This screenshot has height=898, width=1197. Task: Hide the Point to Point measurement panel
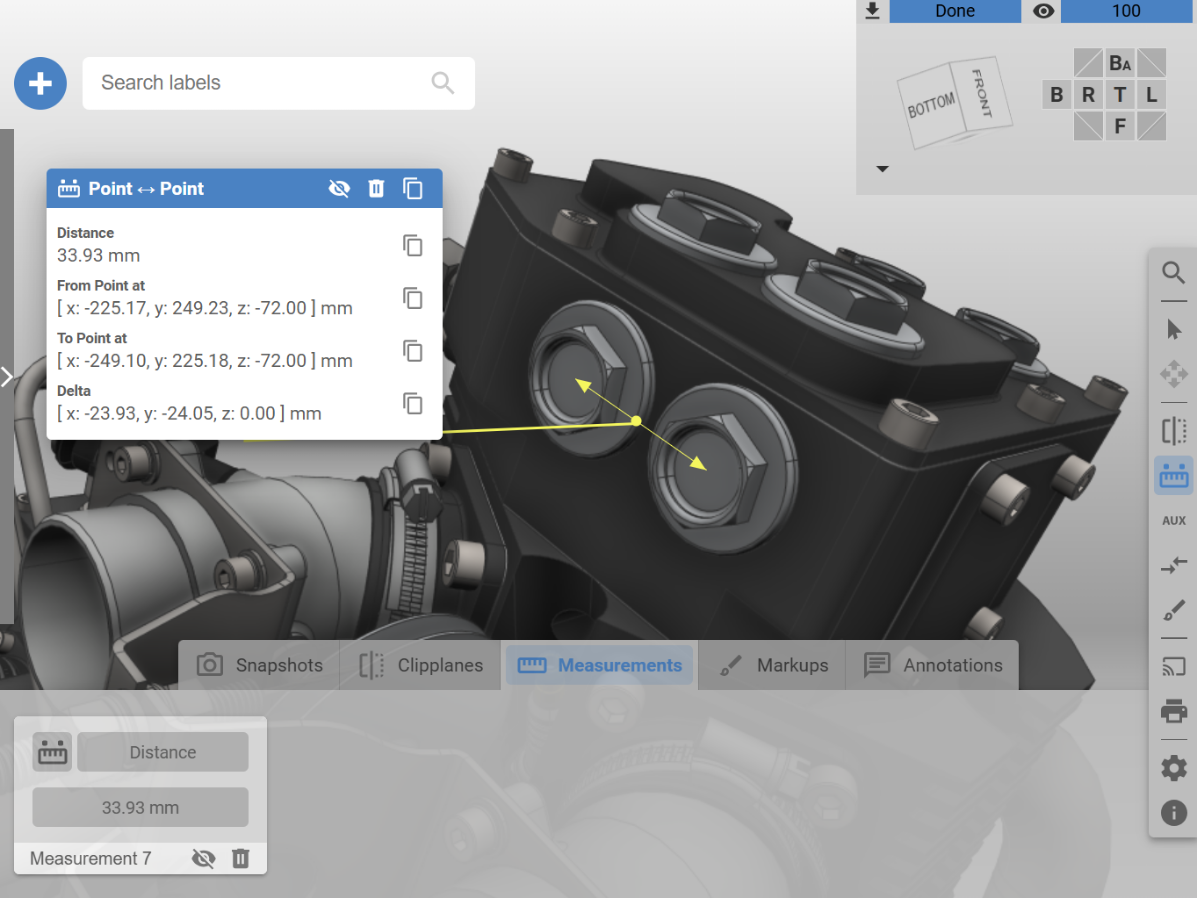coord(339,189)
